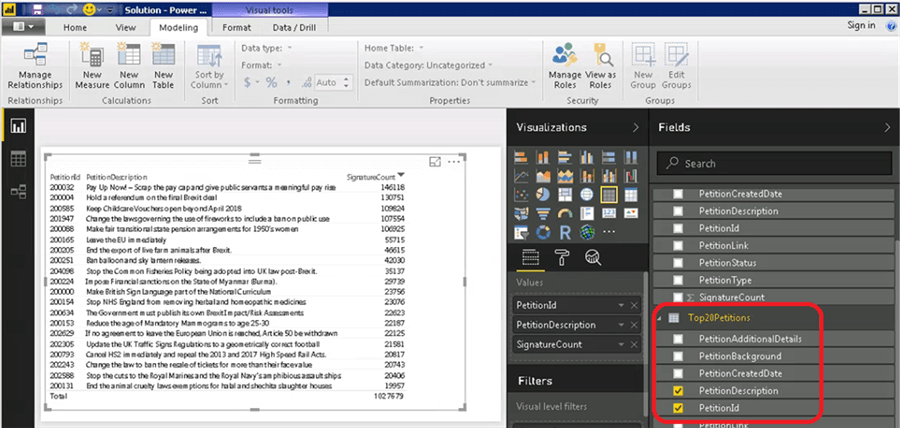Click Sign in link

point(861,25)
